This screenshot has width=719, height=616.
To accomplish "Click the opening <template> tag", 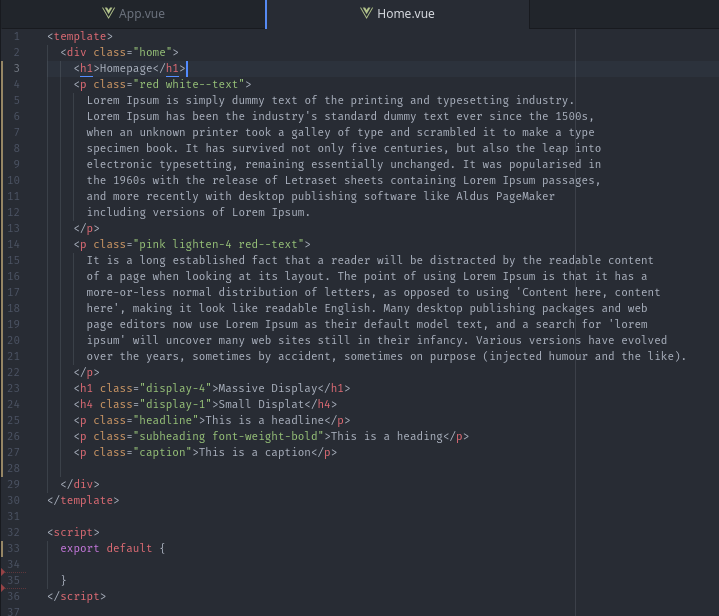I will 80,36.
